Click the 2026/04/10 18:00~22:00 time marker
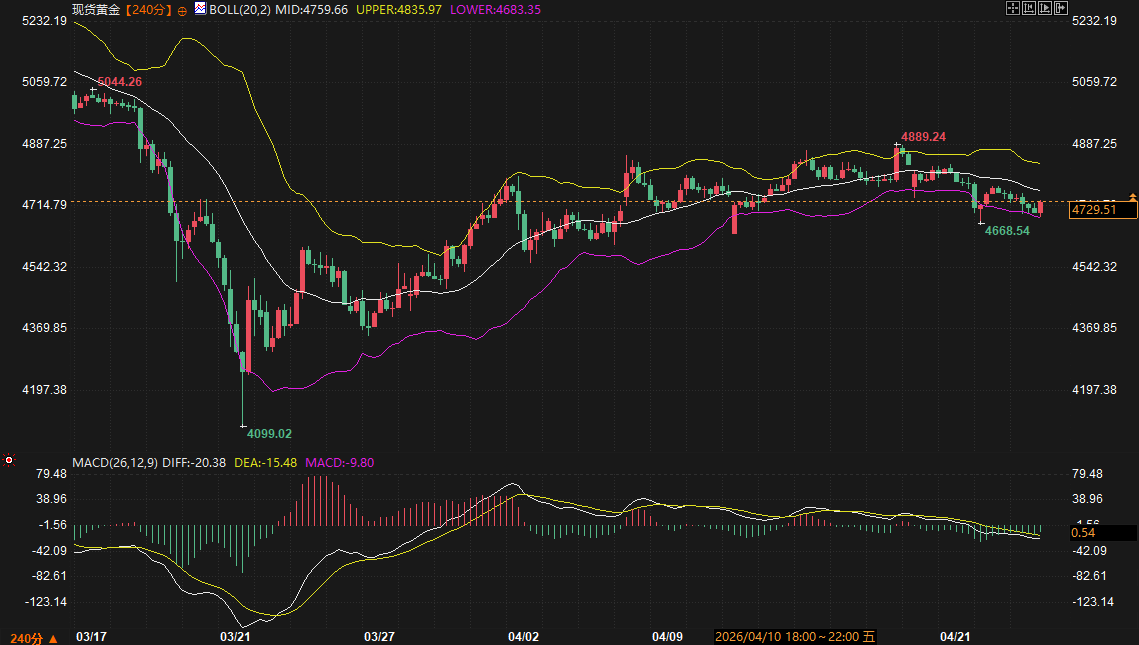Viewport: 1139px width, 645px height. click(794, 636)
